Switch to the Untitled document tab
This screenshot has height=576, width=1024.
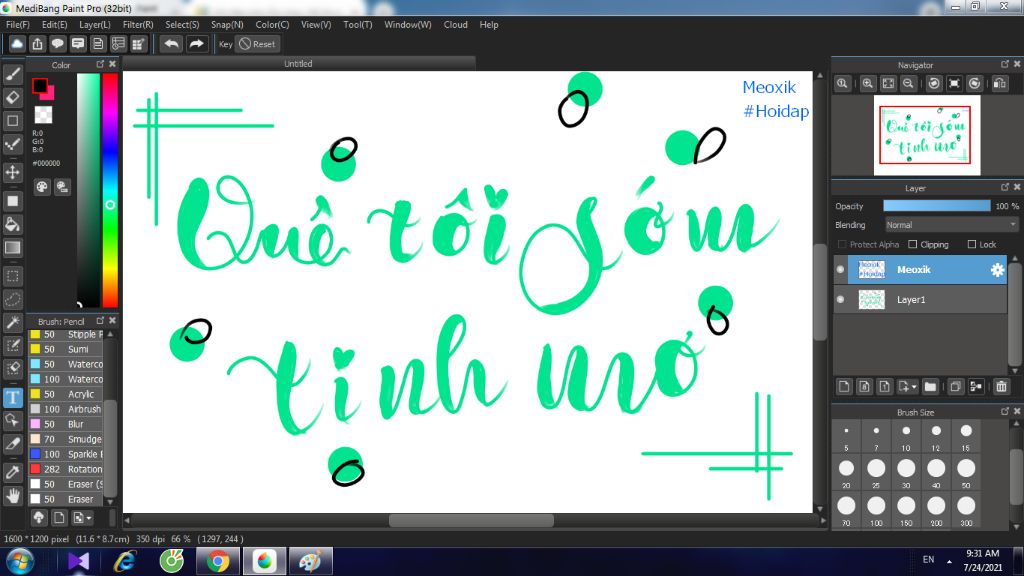coord(298,63)
